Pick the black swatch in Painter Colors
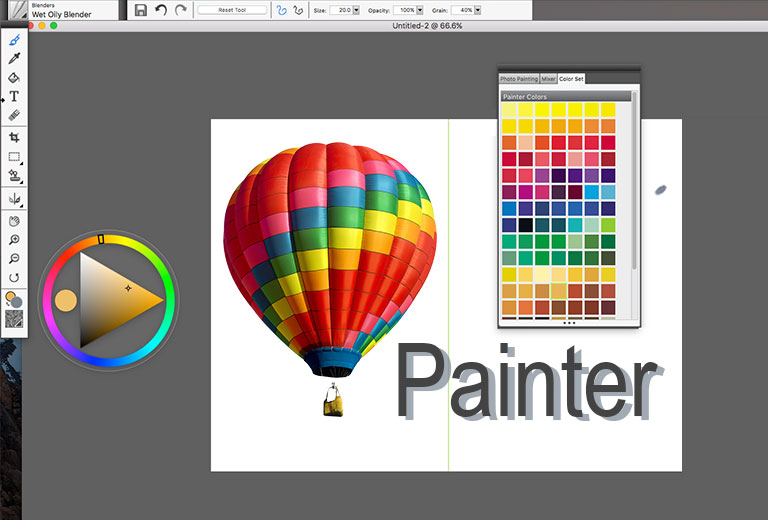Viewport: 768px width, 520px height. [526, 225]
